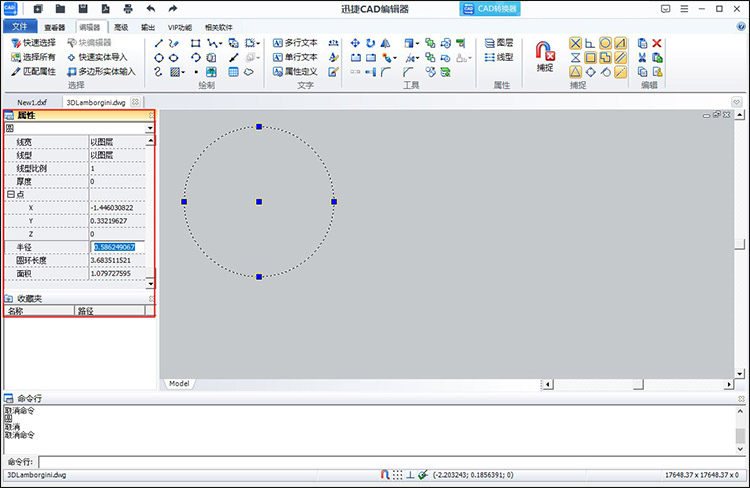Select the circle drawing tool
This screenshot has height=488, width=750.
(159, 58)
